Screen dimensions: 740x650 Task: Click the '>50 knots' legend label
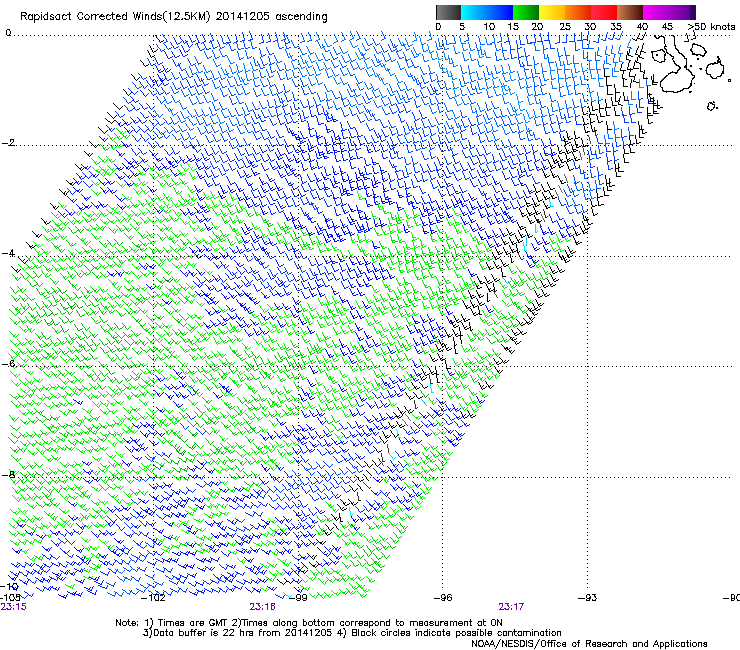point(711,27)
